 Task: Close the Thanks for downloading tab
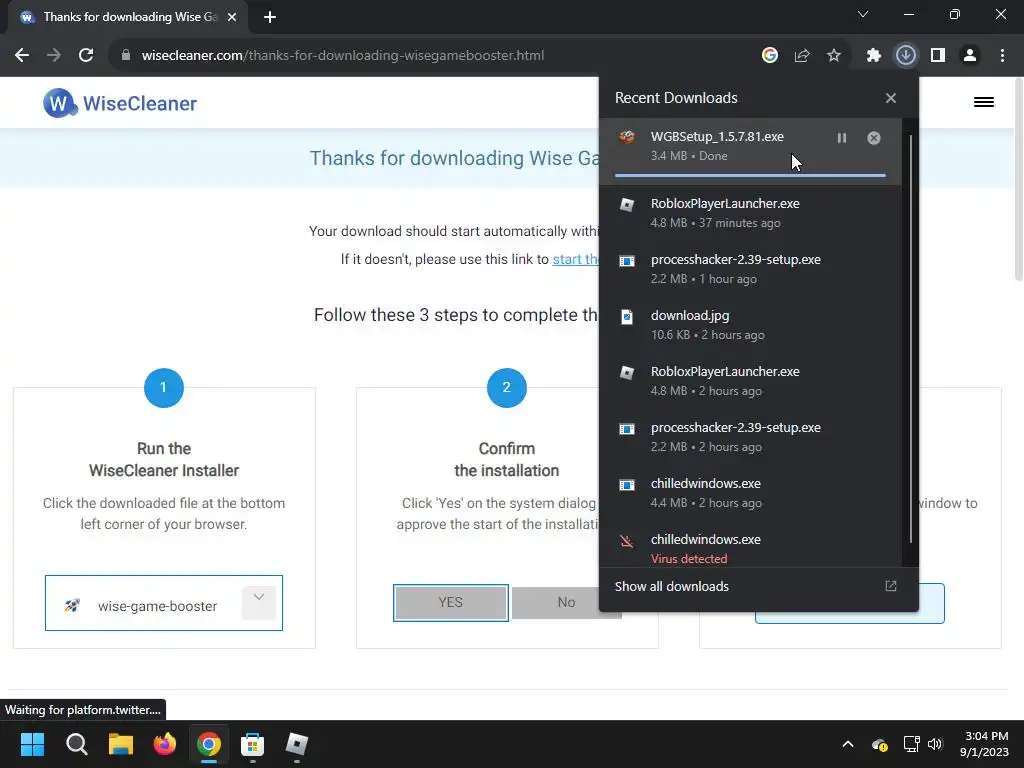pos(232,17)
